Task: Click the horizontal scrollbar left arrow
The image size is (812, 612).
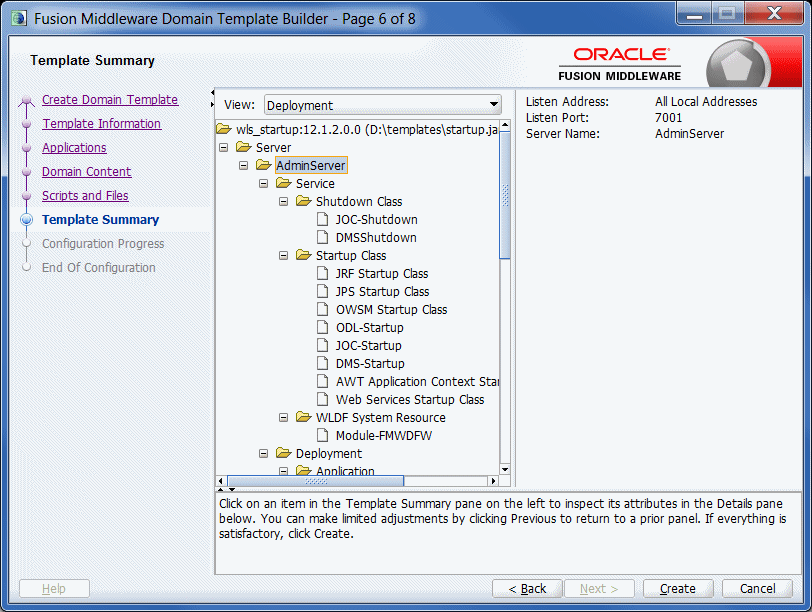Action: pyautogui.click(x=221, y=481)
